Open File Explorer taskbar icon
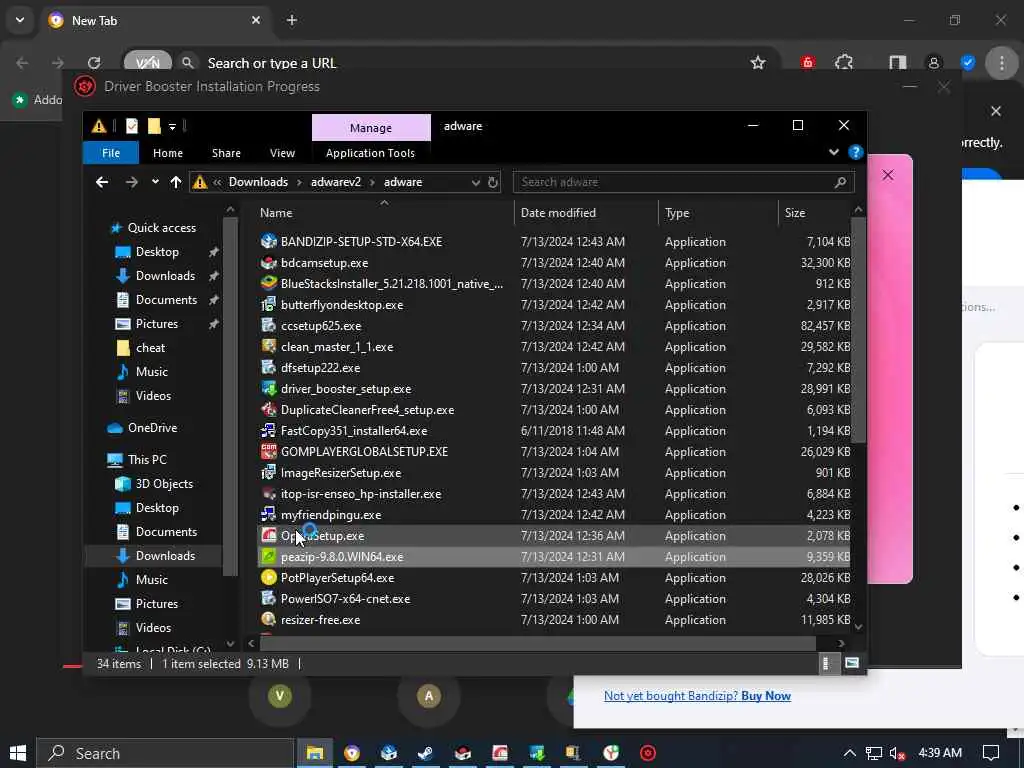 coord(315,753)
